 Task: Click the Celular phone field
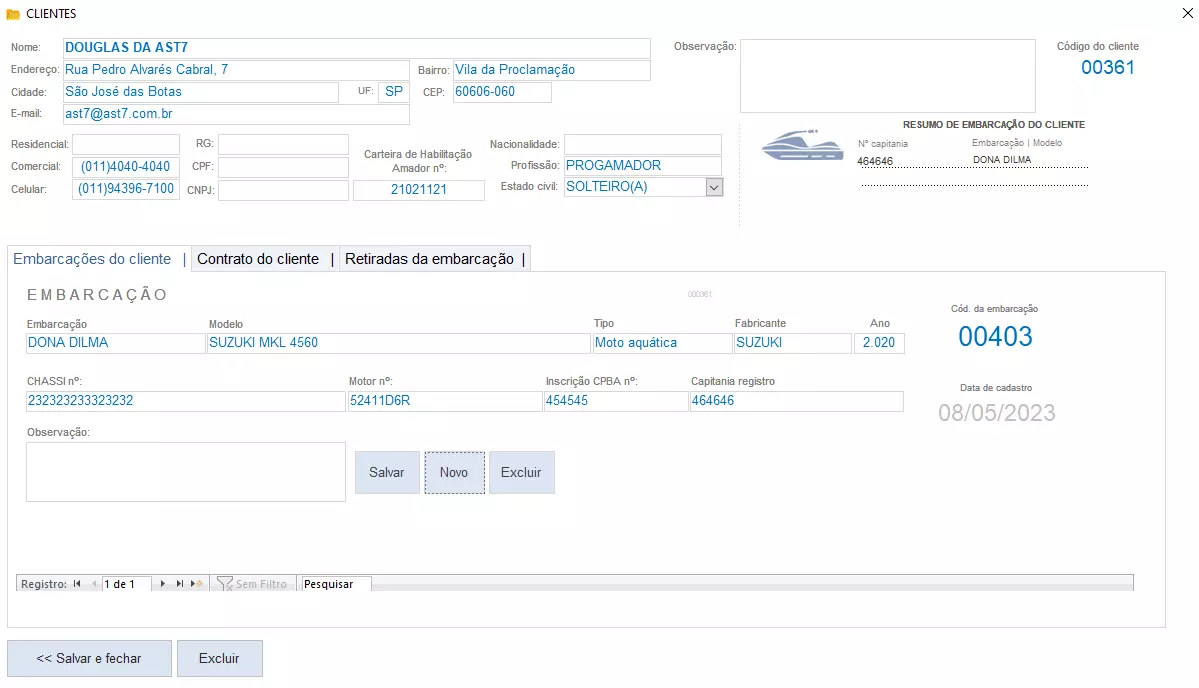pos(126,189)
